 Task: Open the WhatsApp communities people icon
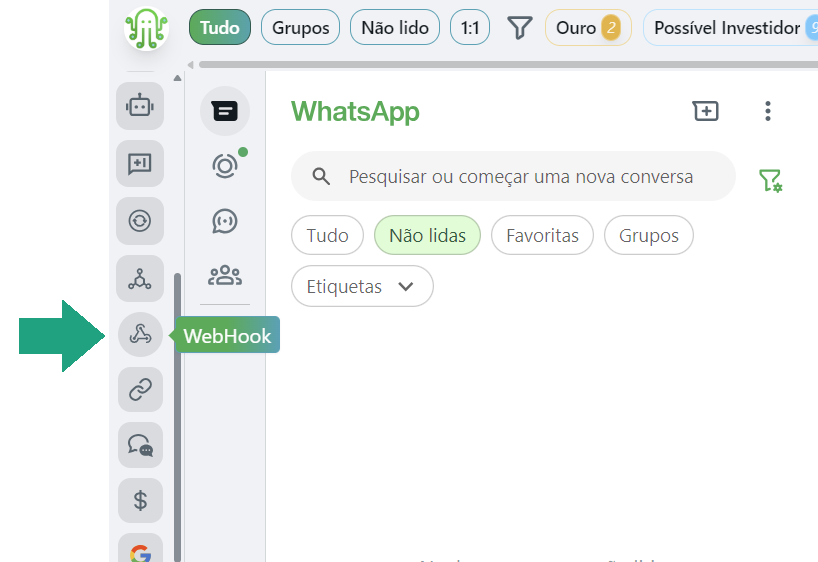pyautogui.click(x=225, y=275)
